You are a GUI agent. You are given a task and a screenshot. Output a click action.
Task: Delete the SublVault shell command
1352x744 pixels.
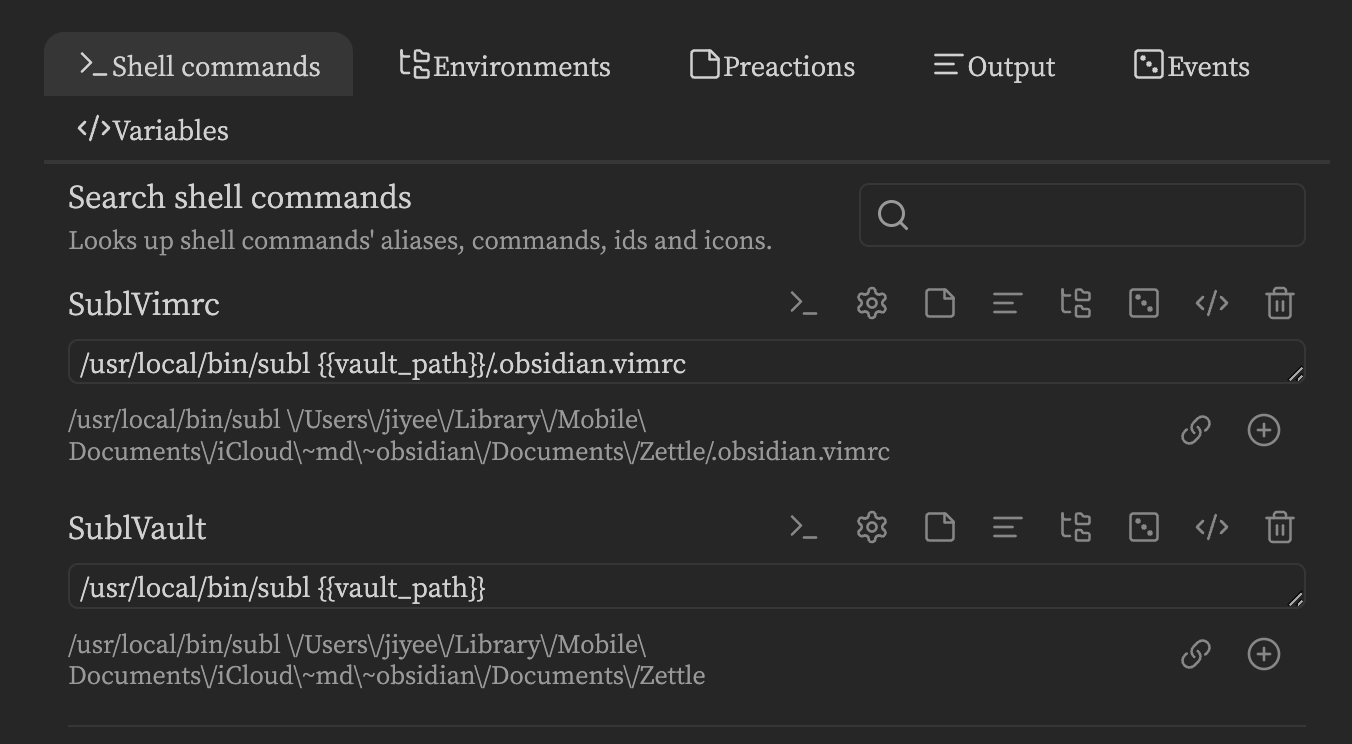[x=1280, y=527]
